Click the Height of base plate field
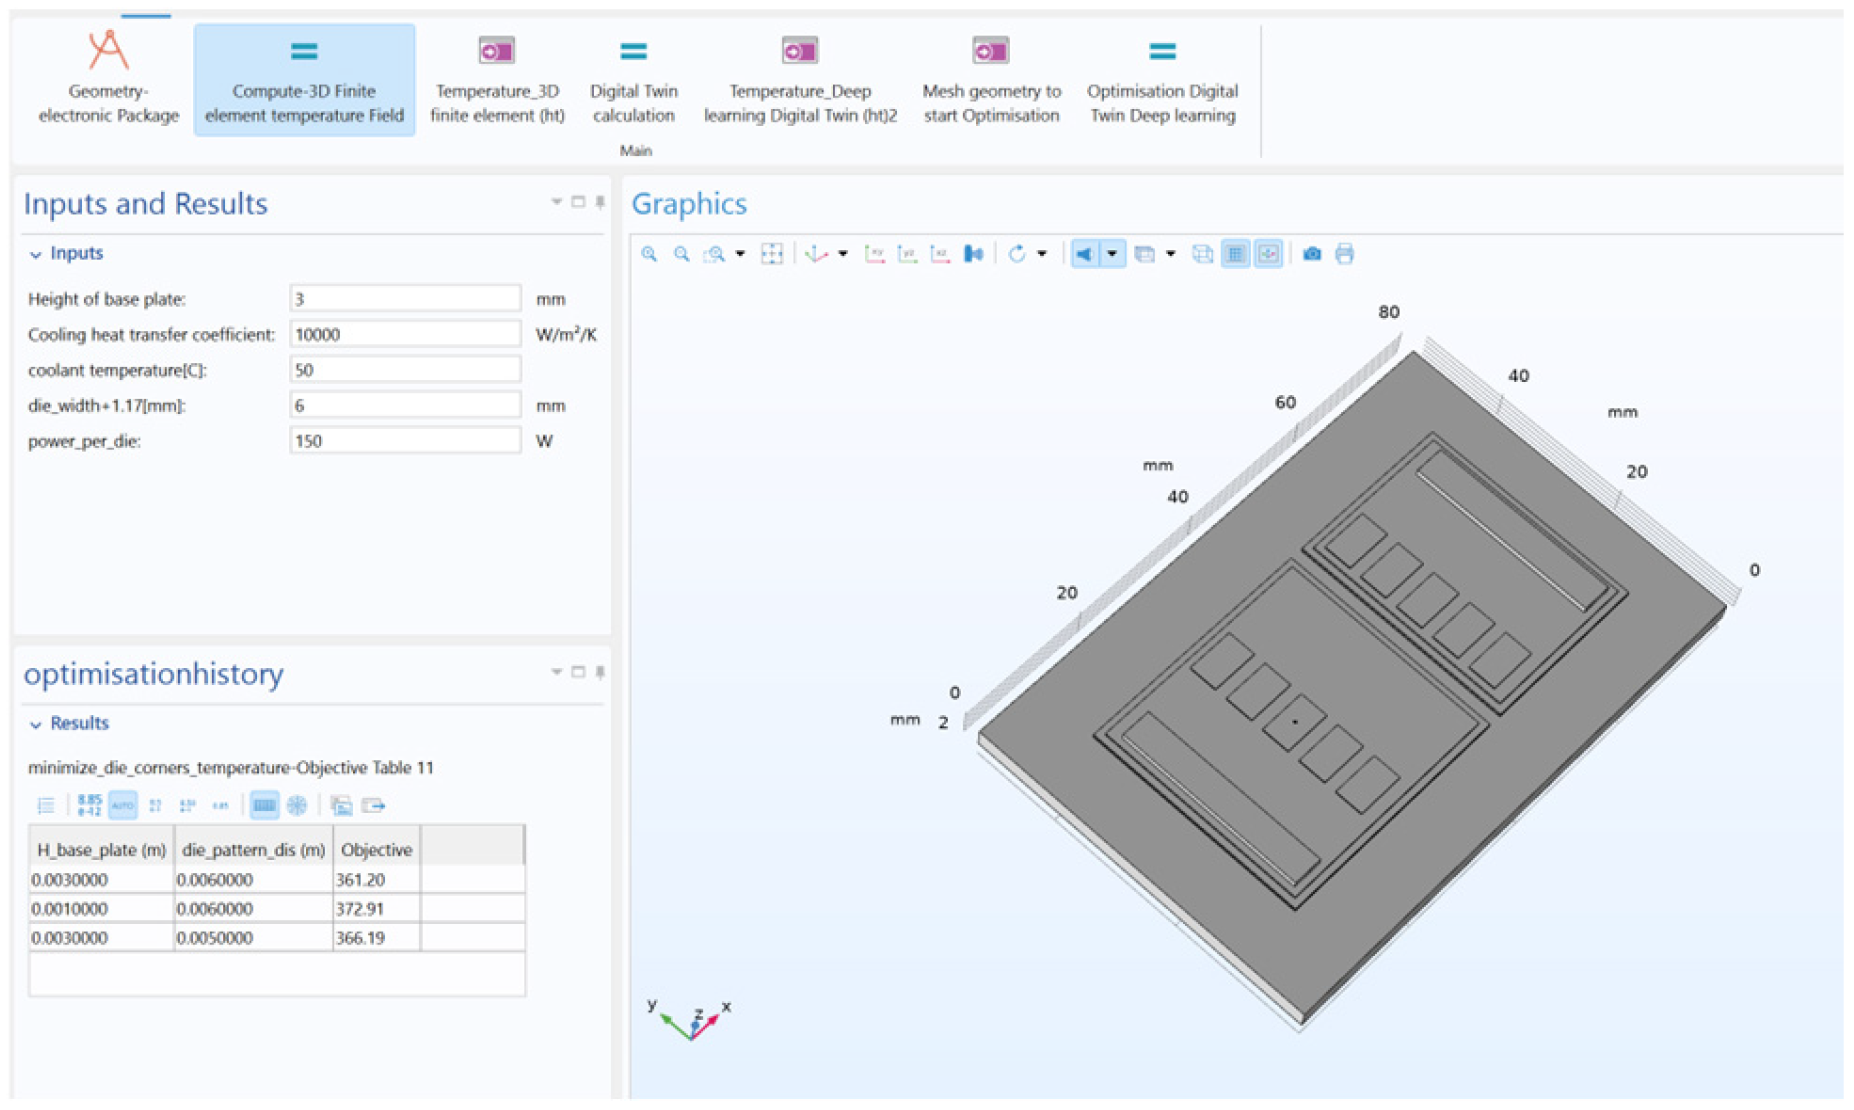This screenshot has width=1854, height=1110. tap(405, 298)
